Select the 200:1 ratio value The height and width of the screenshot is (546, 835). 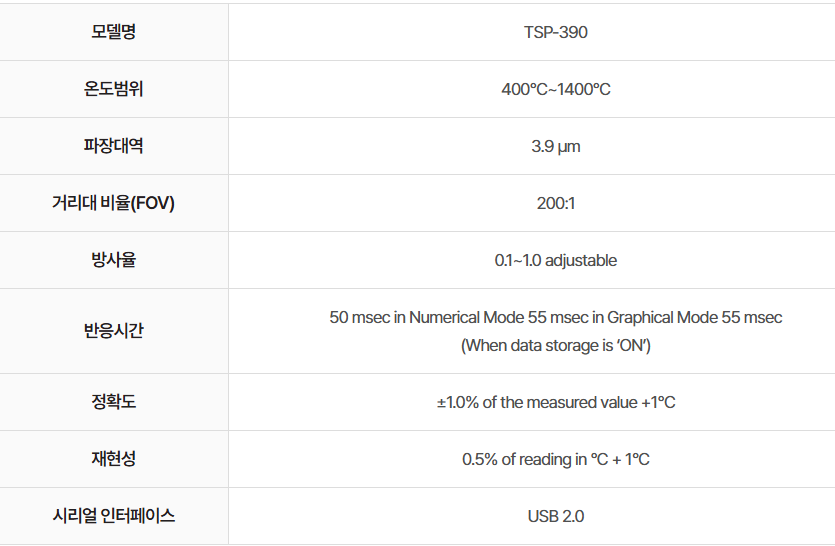coord(556,203)
